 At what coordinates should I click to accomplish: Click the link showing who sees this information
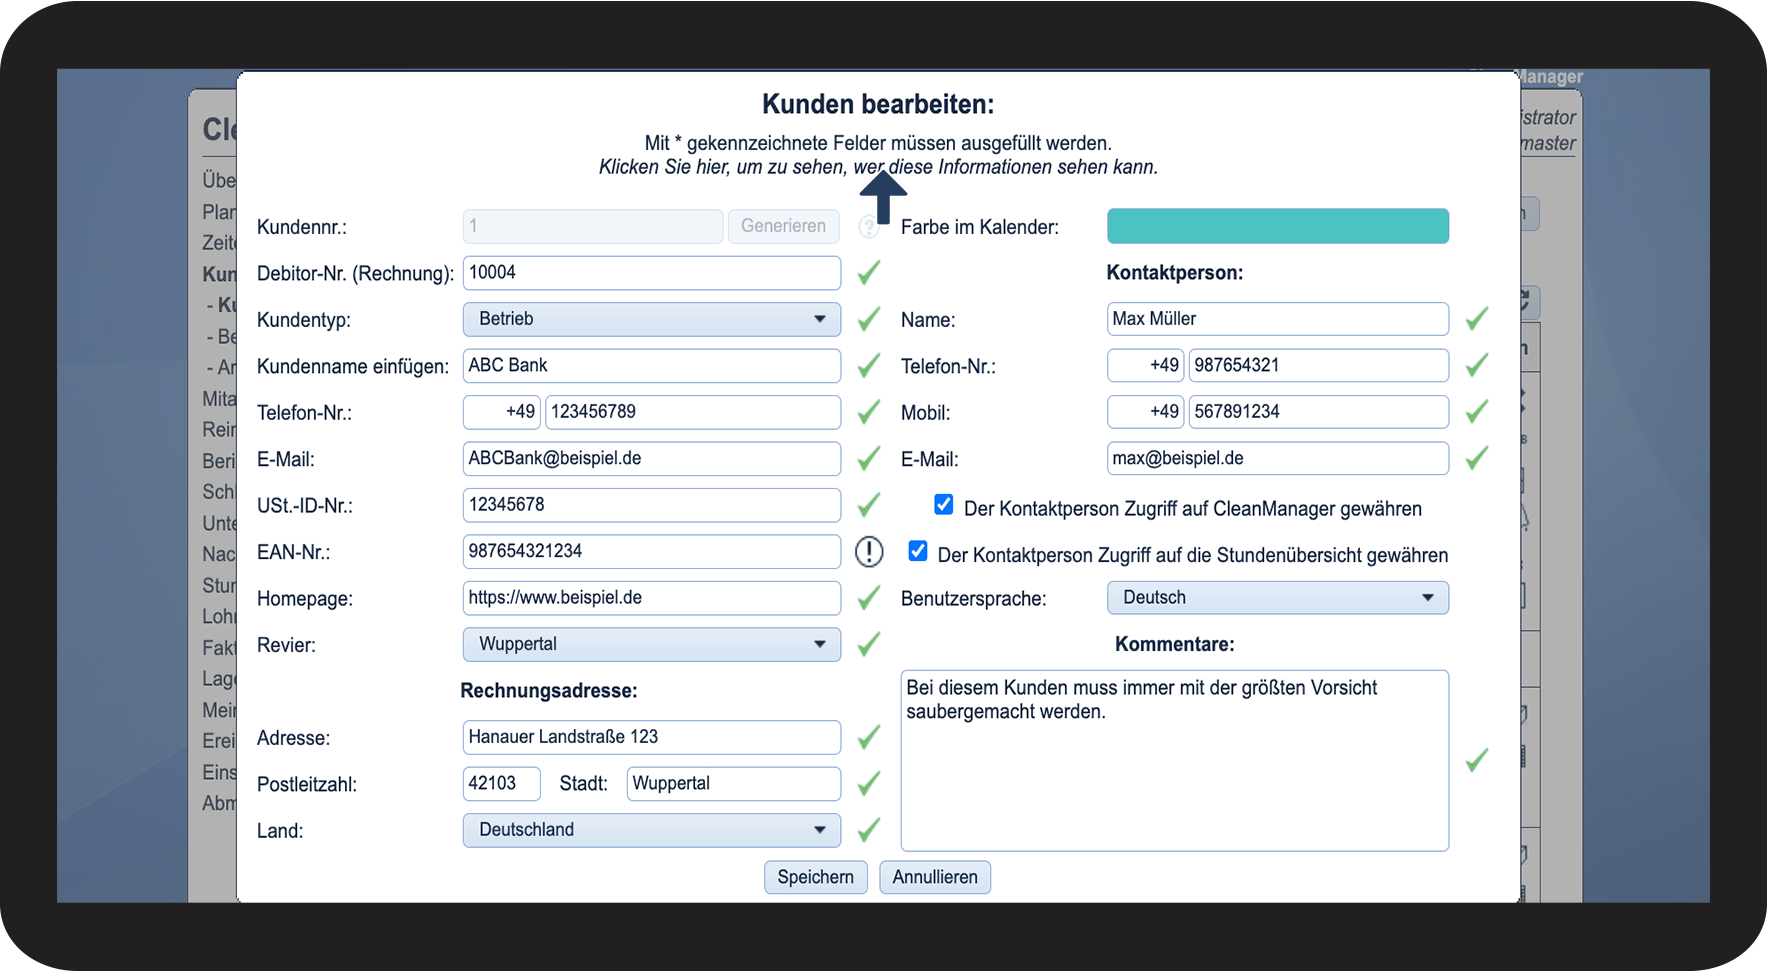pos(878,167)
